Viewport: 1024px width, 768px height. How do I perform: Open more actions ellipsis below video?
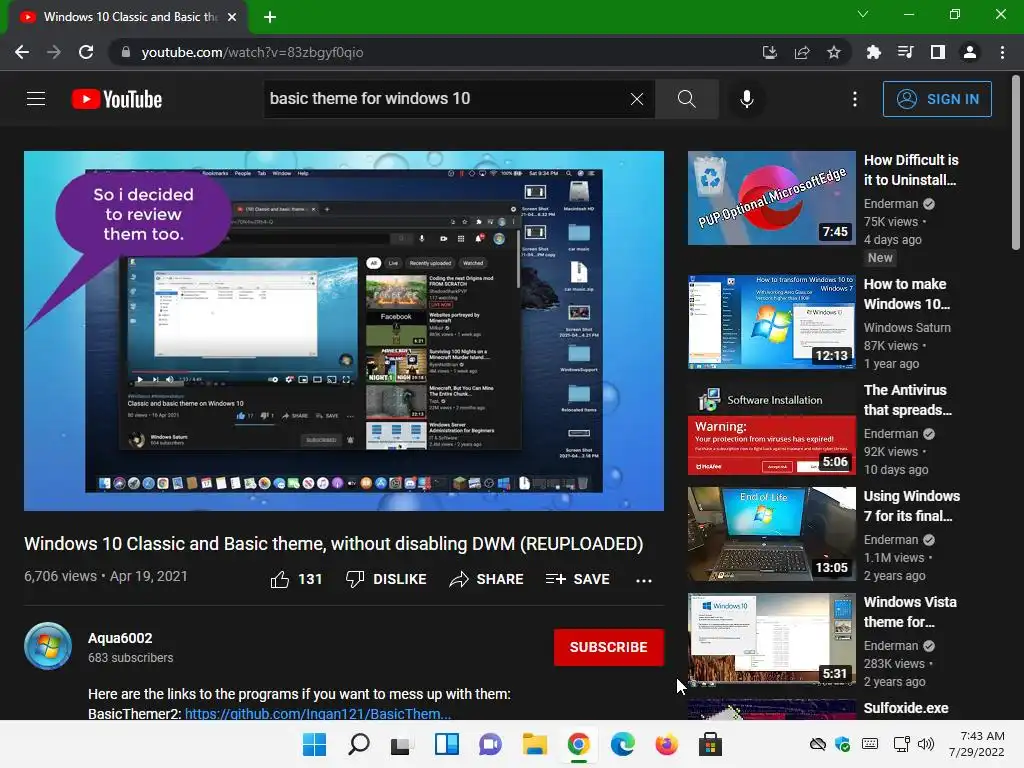(644, 580)
